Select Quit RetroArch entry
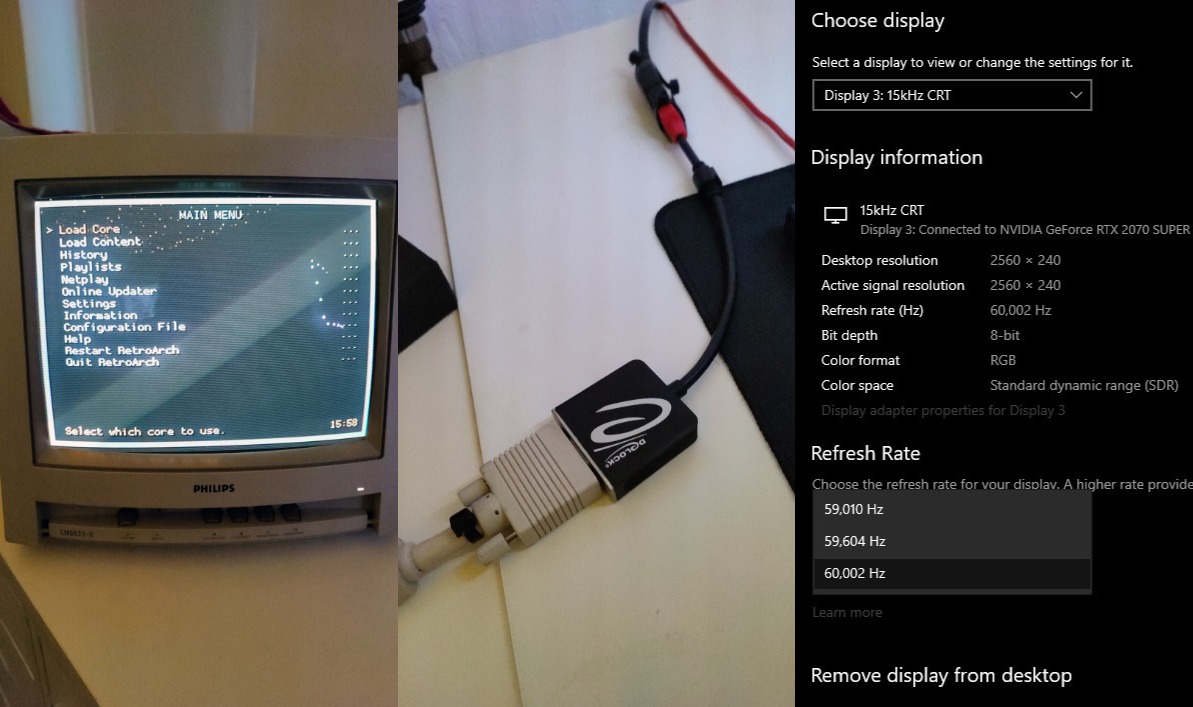The image size is (1193, 707). (x=112, y=362)
